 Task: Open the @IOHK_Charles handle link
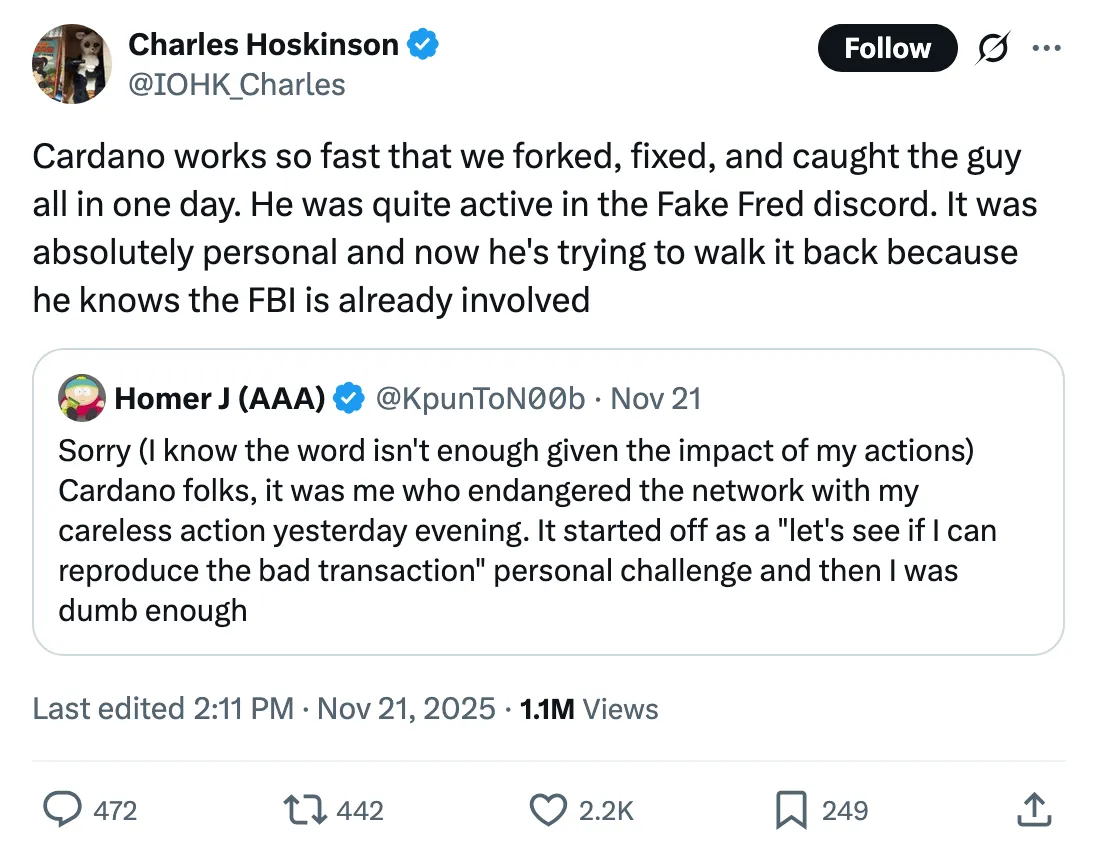(x=237, y=84)
